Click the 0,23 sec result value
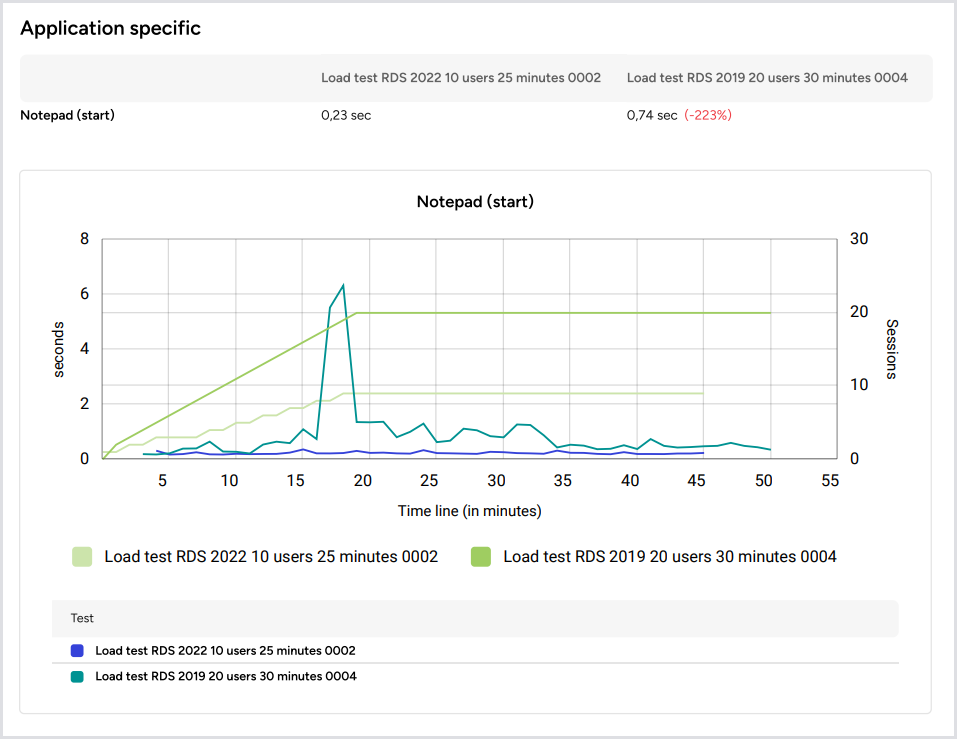 (344, 115)
